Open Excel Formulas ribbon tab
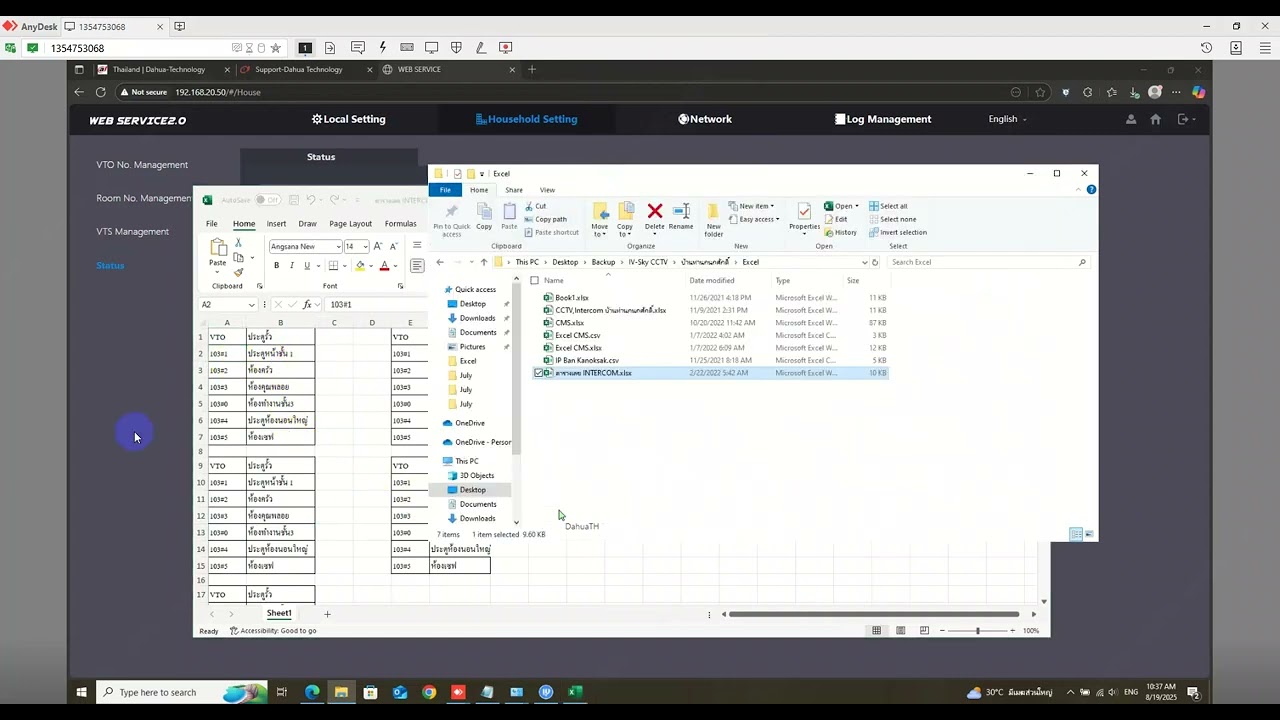This screenshot has height=720, width=1280. coord(400,224)
